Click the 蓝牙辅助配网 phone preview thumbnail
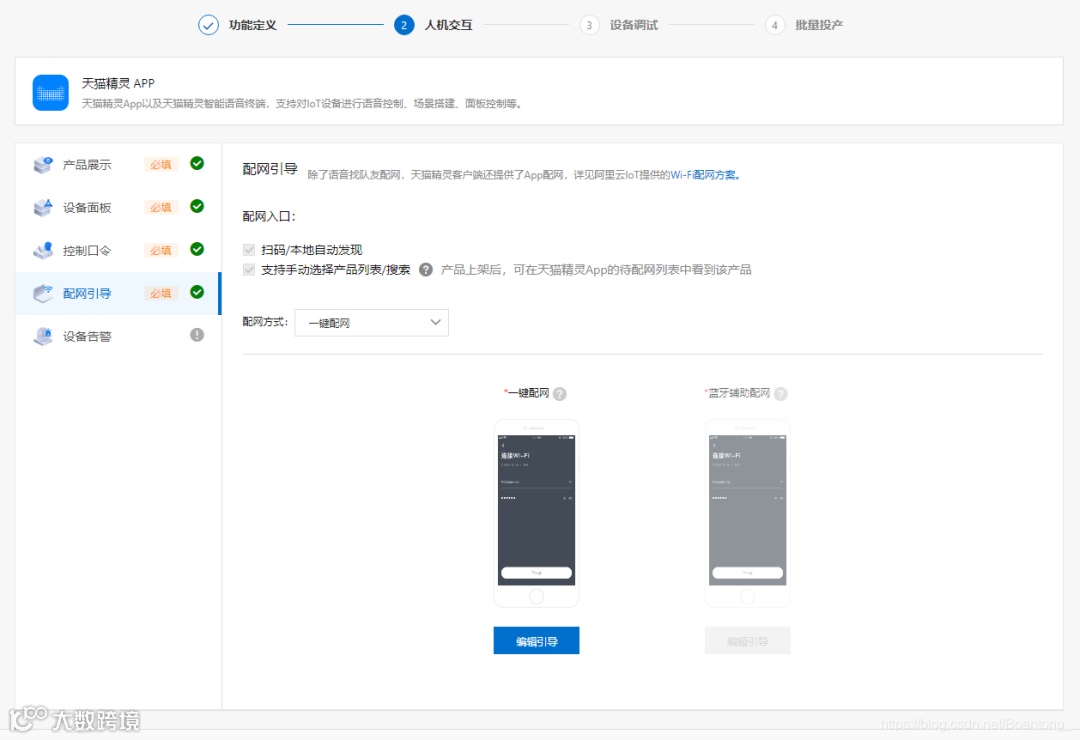This screenshot has width=1080, height=740. pyautogui.click(x=747, y=513)
